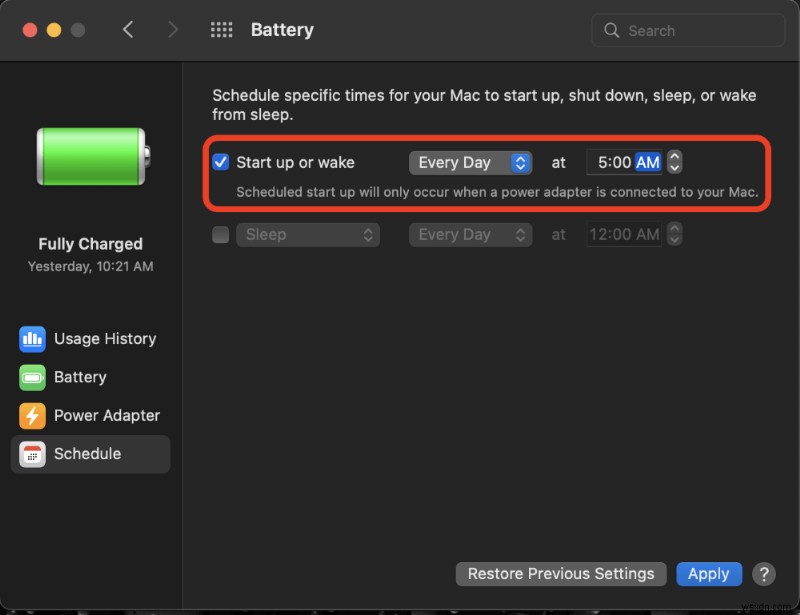The image size is (800, 615).
Task: Open the Schedule pane icon
Action: [x=32, y=454]
